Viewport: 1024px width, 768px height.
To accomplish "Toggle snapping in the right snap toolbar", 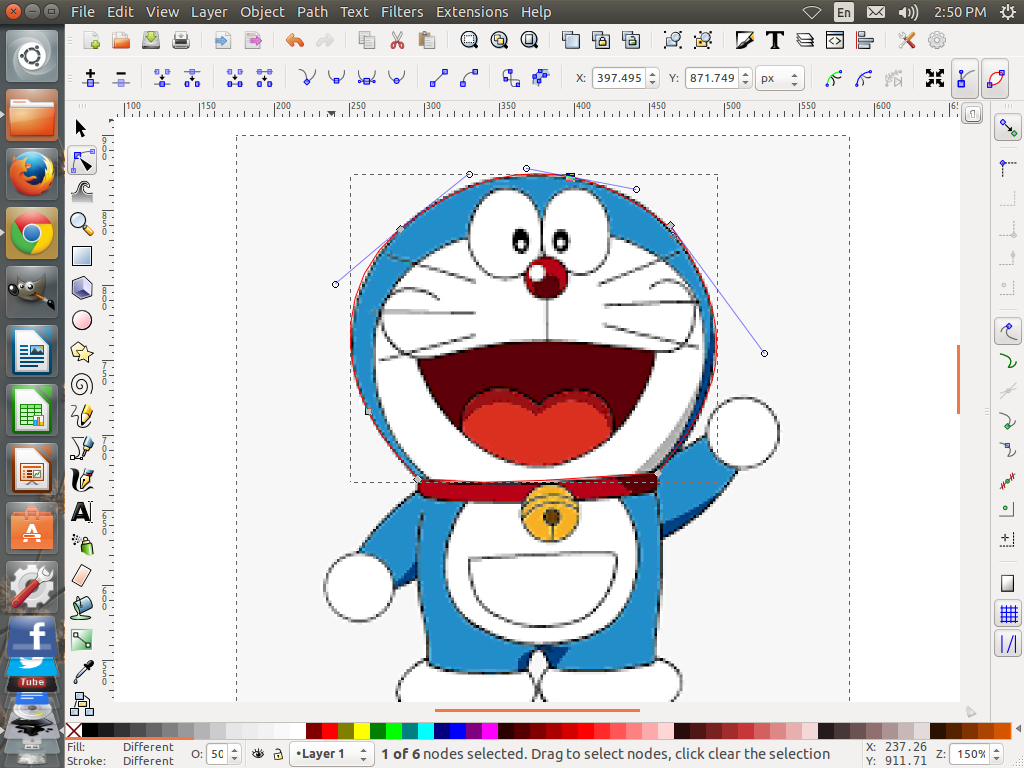I will click(x=1007, y=127).
